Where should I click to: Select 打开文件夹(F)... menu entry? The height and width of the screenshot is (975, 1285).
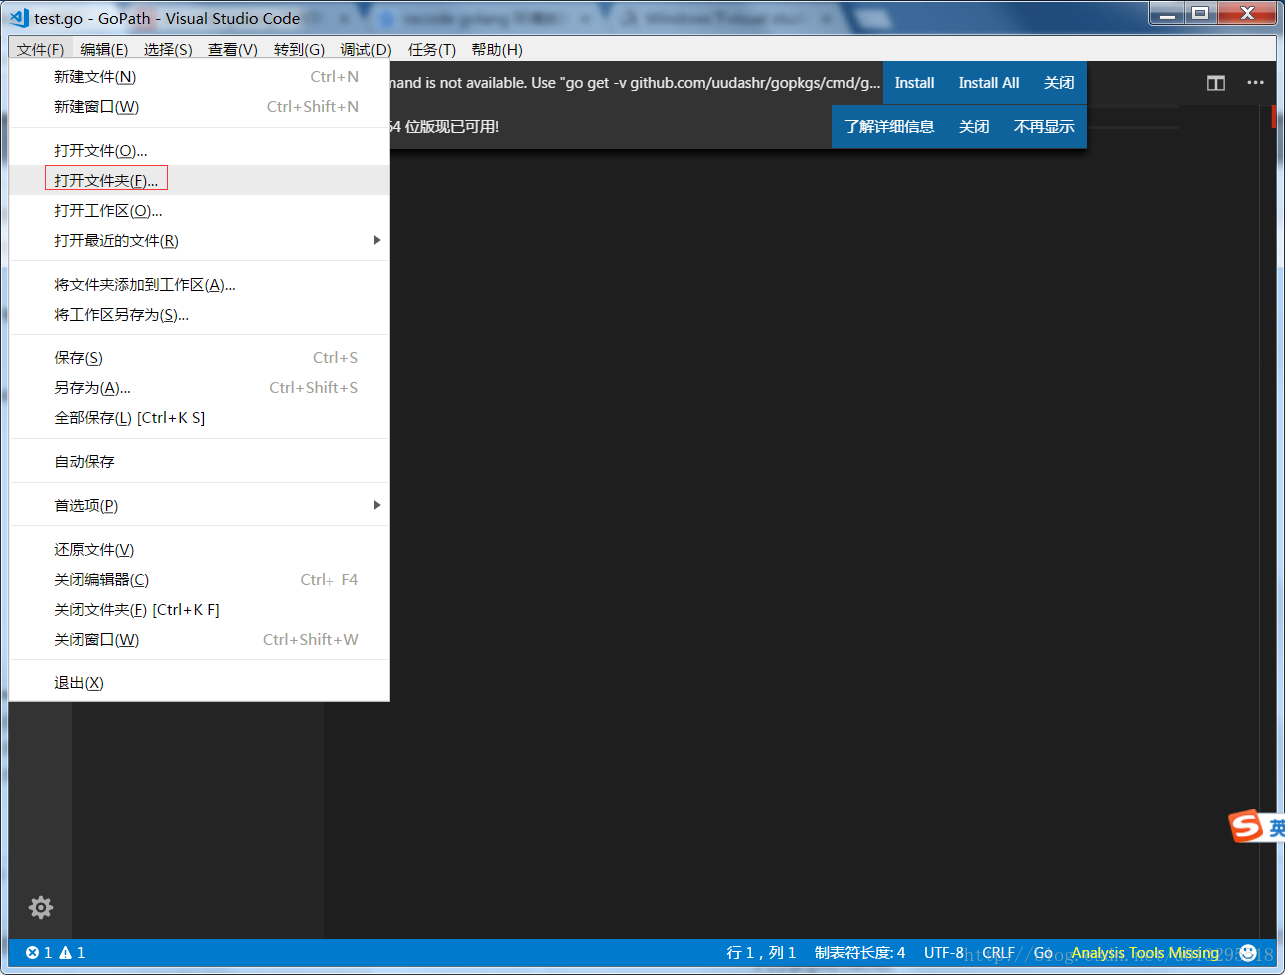point(199,181)
